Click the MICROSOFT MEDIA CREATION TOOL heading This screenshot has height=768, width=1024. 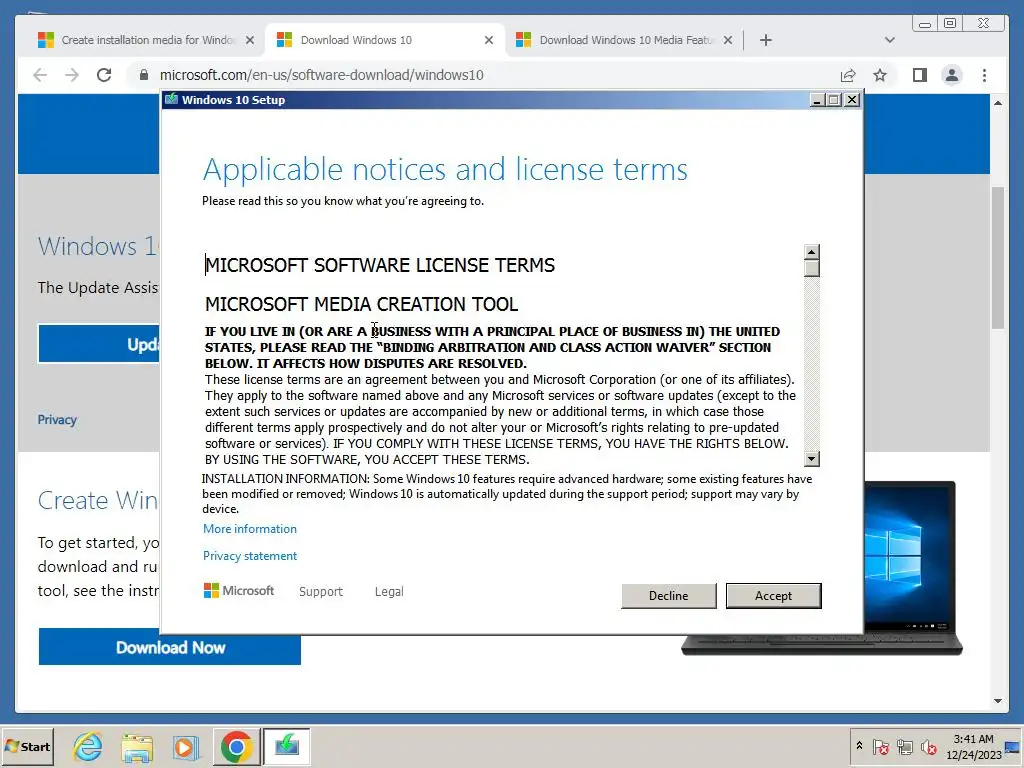pos(362,304)
